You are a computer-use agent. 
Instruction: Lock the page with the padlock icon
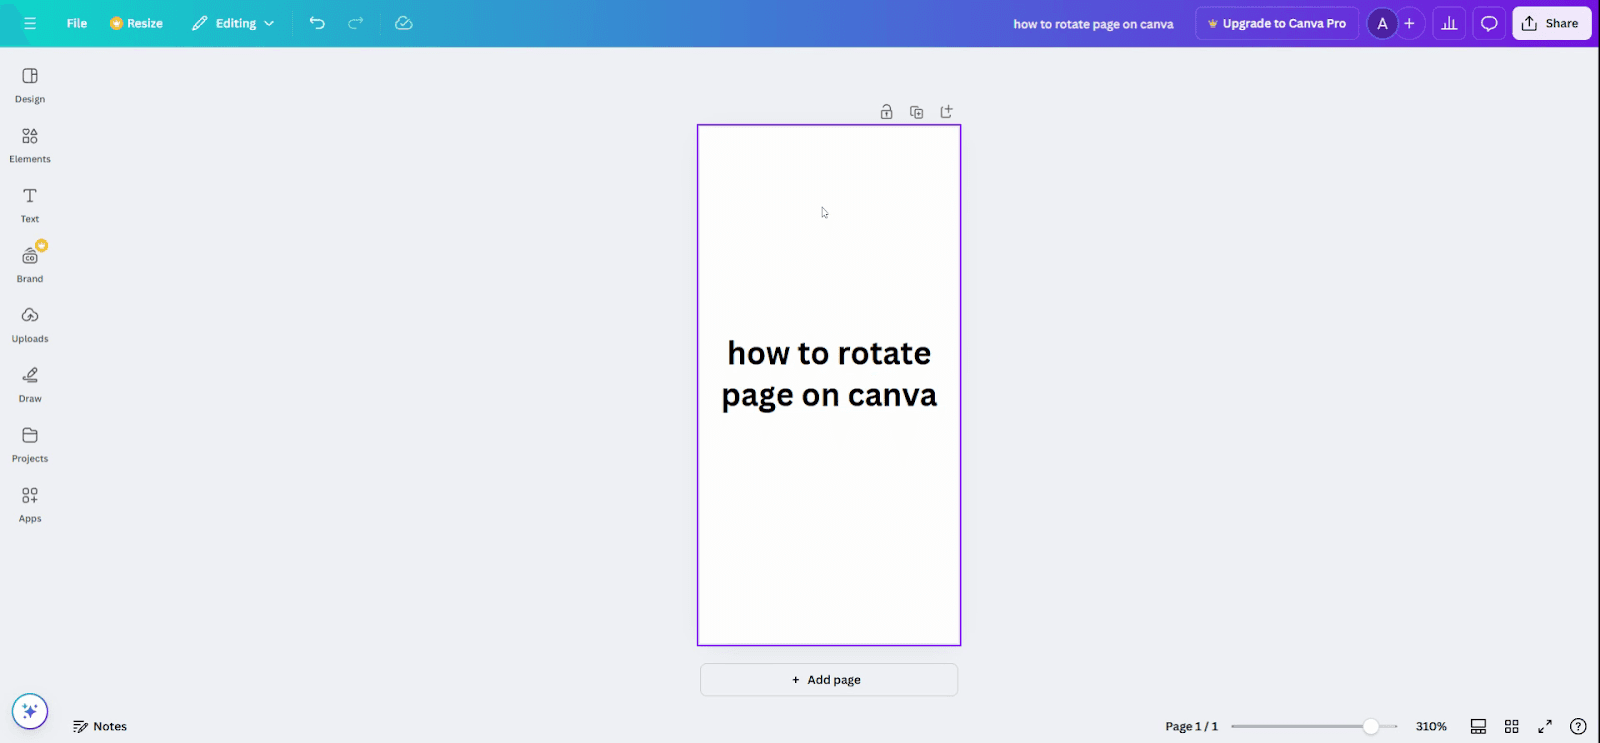886,112
